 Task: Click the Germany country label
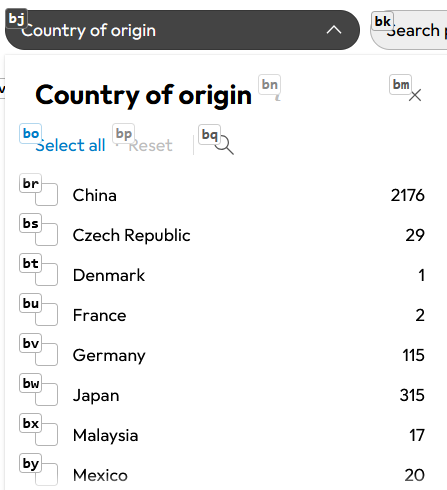click(109, 356)
